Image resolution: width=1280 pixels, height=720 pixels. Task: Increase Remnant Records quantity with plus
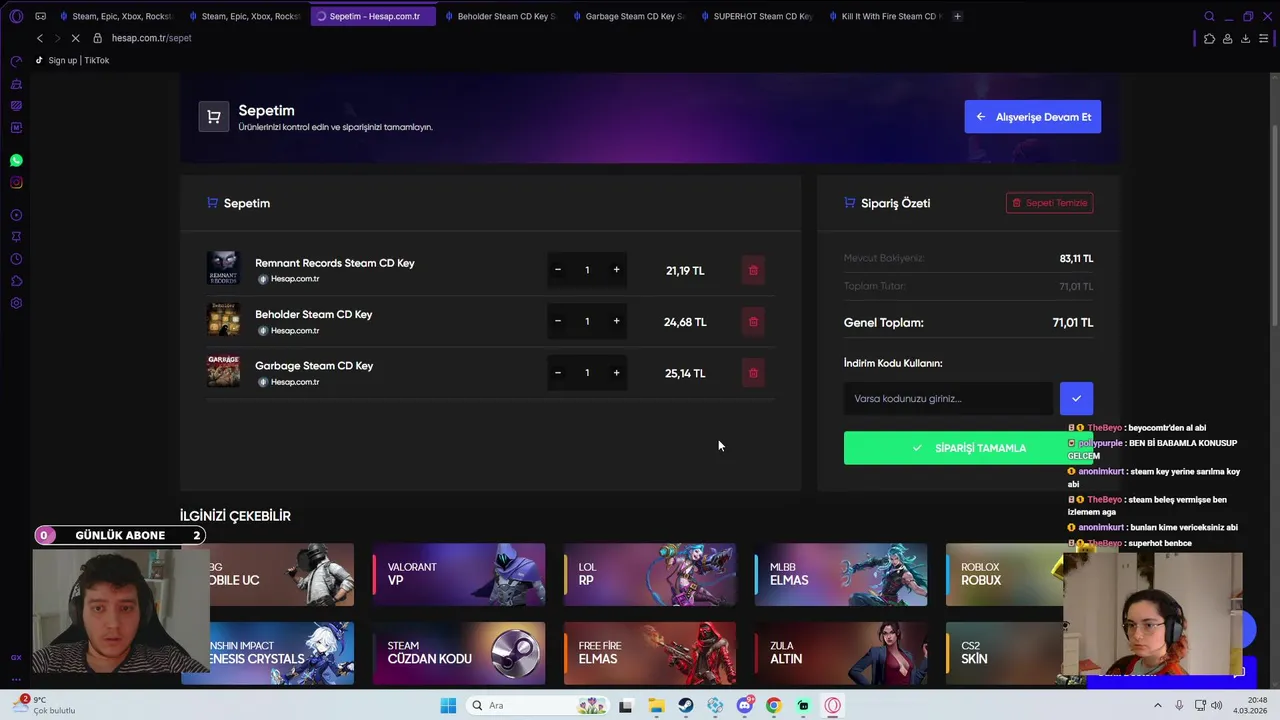(616, 270)
